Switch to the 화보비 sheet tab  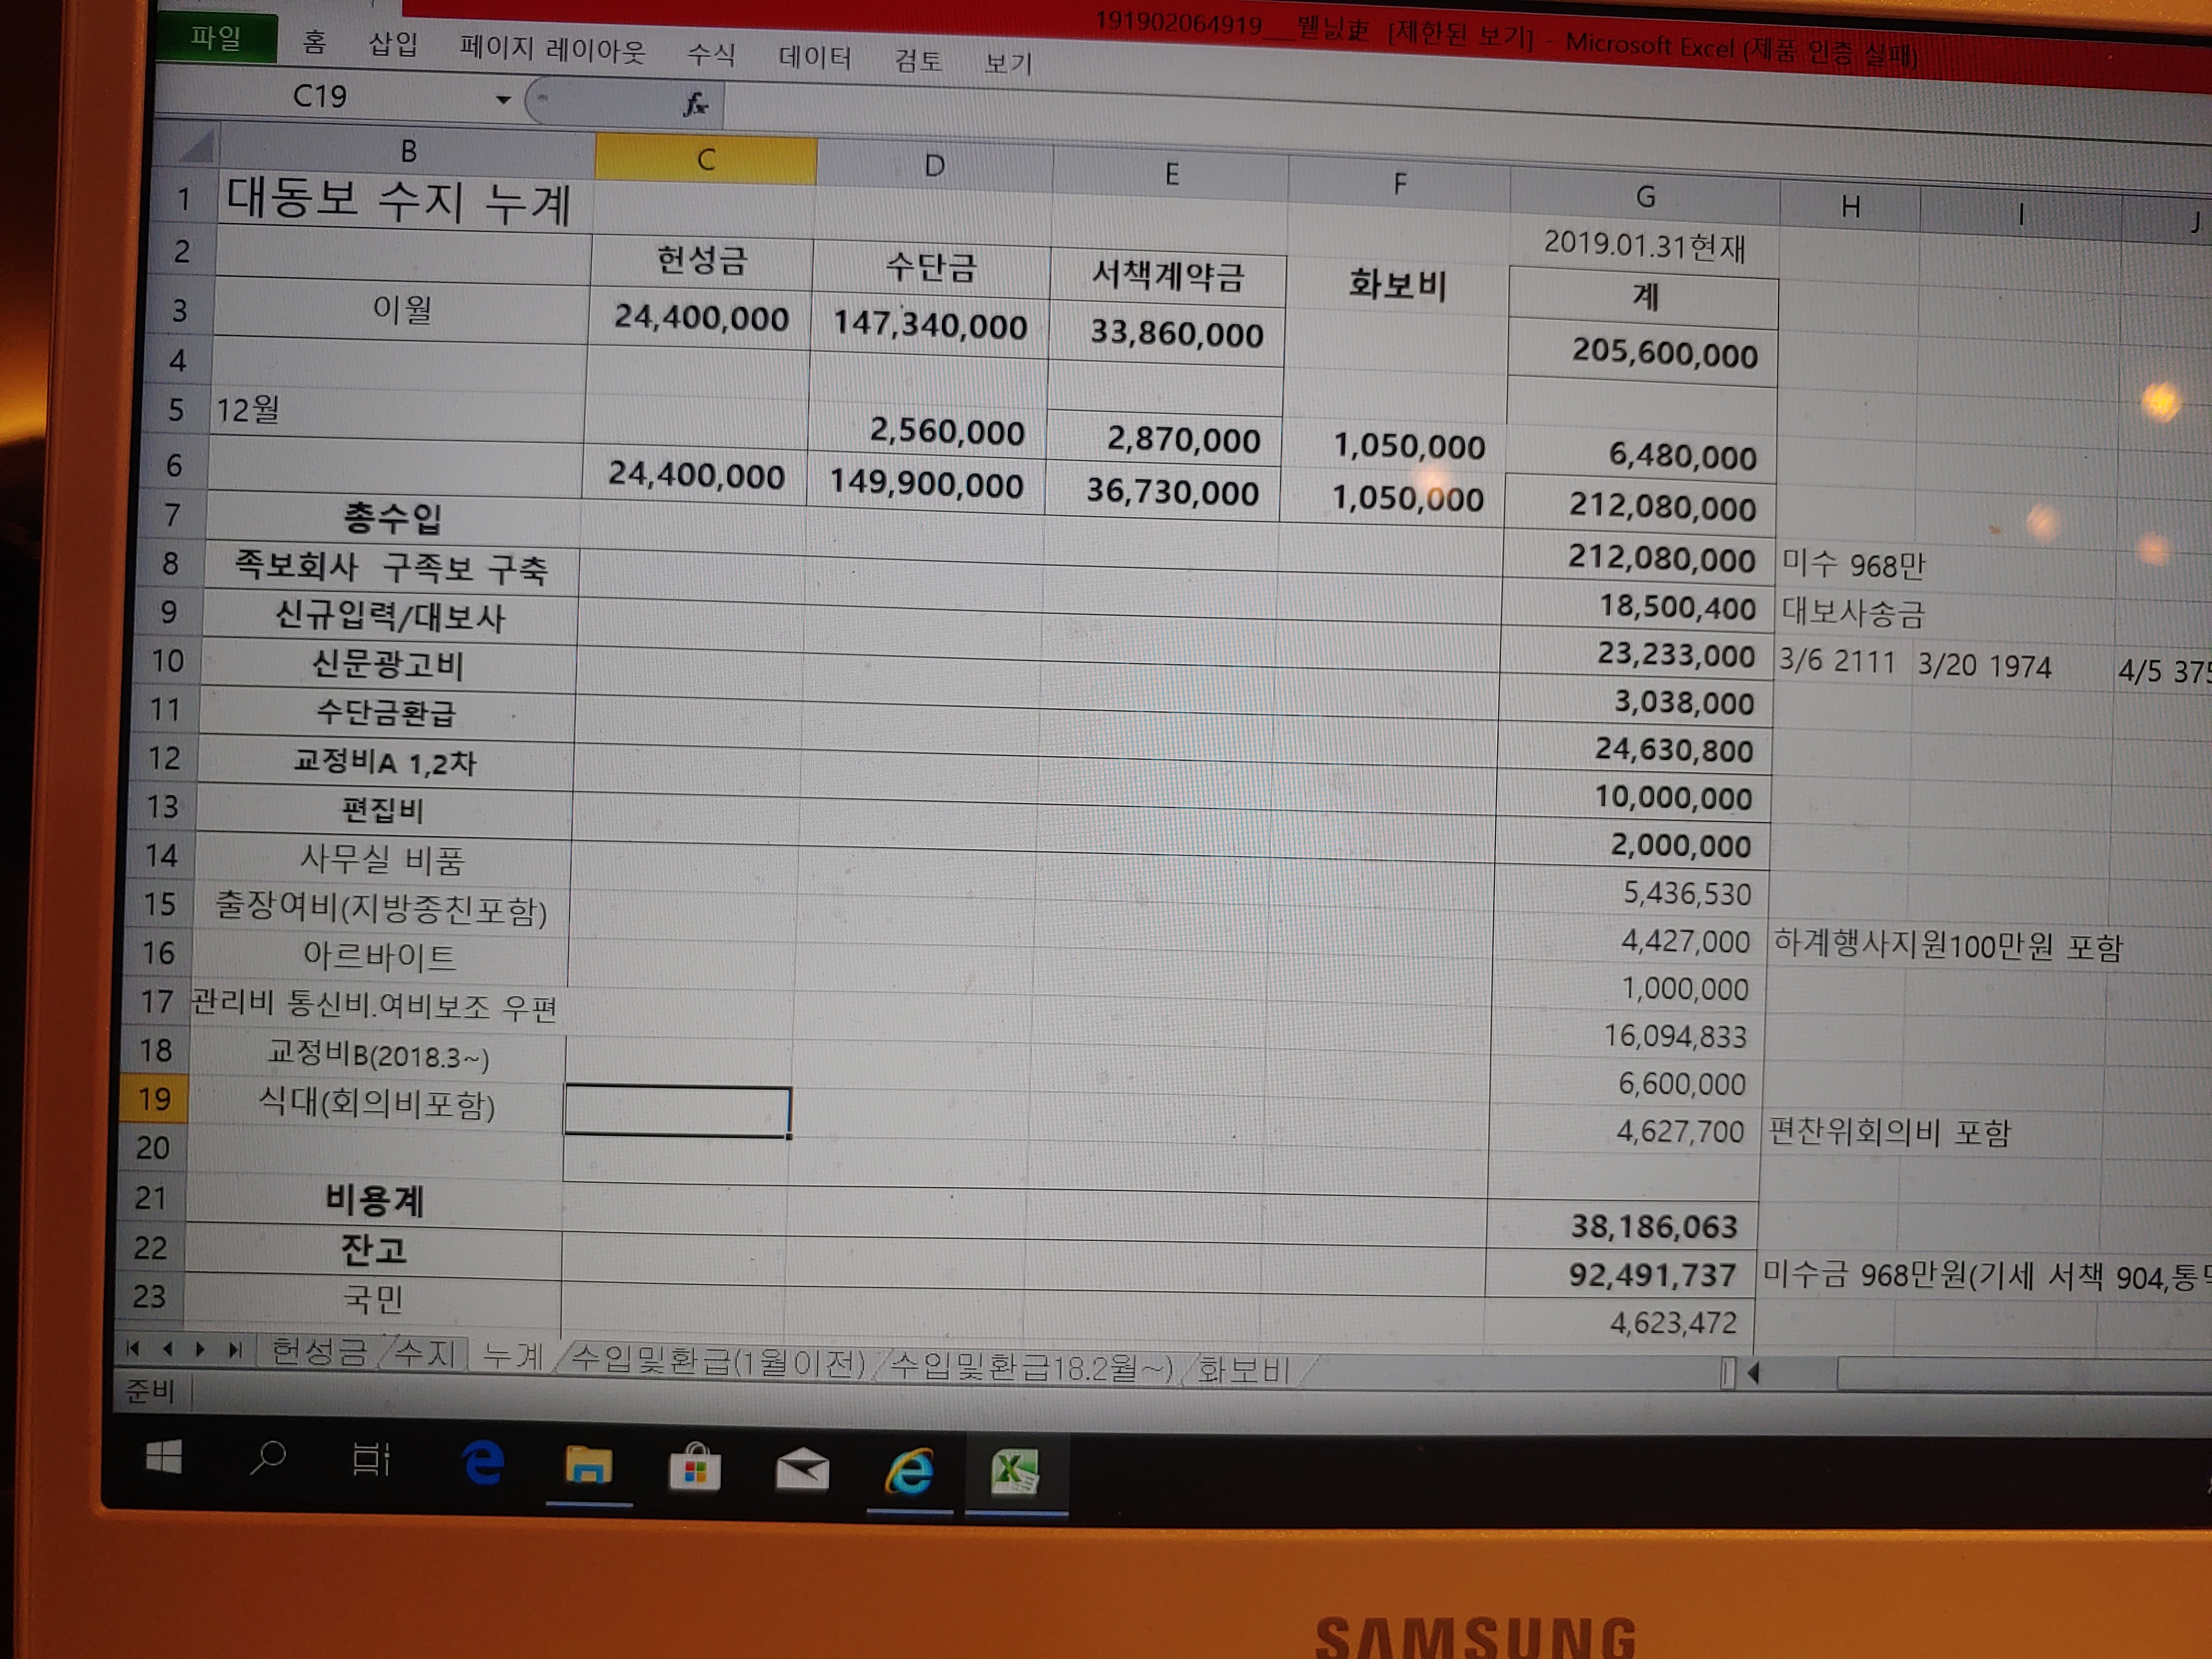(x=1244, y=1369)
